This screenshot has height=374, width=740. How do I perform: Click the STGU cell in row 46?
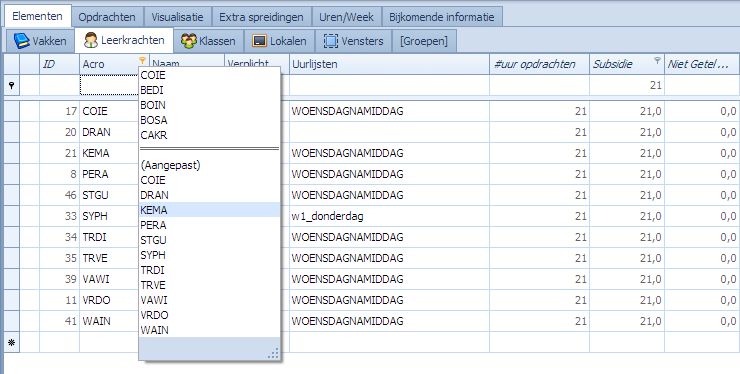(109, 195)
